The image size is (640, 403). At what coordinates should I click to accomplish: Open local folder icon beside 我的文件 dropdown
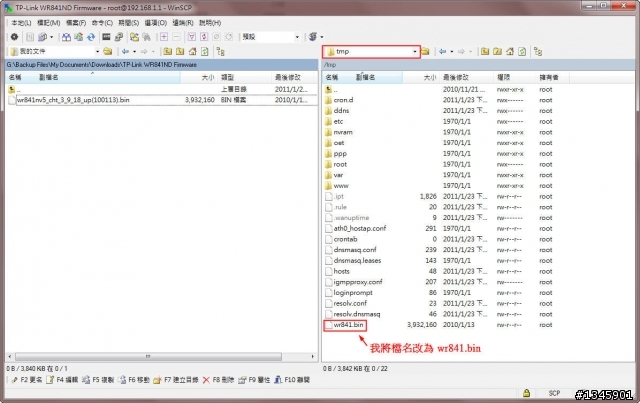tap(108, 51)
